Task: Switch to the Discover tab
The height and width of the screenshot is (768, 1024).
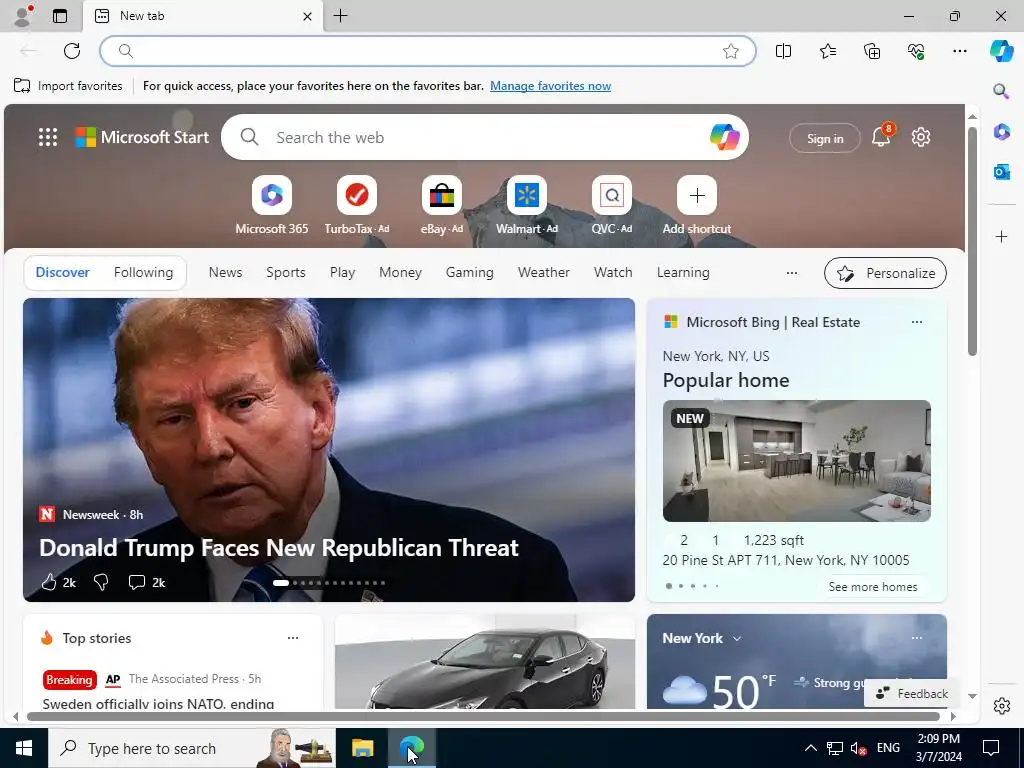Action: [62, 272]
